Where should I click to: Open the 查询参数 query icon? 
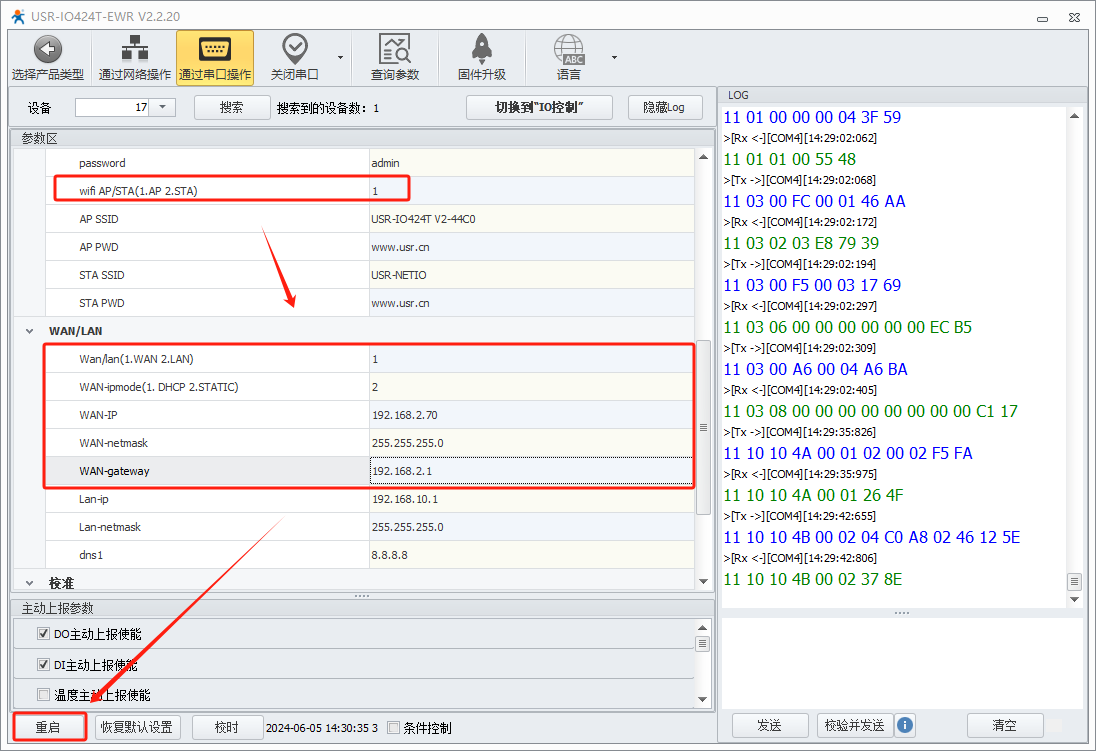point(395,49)
